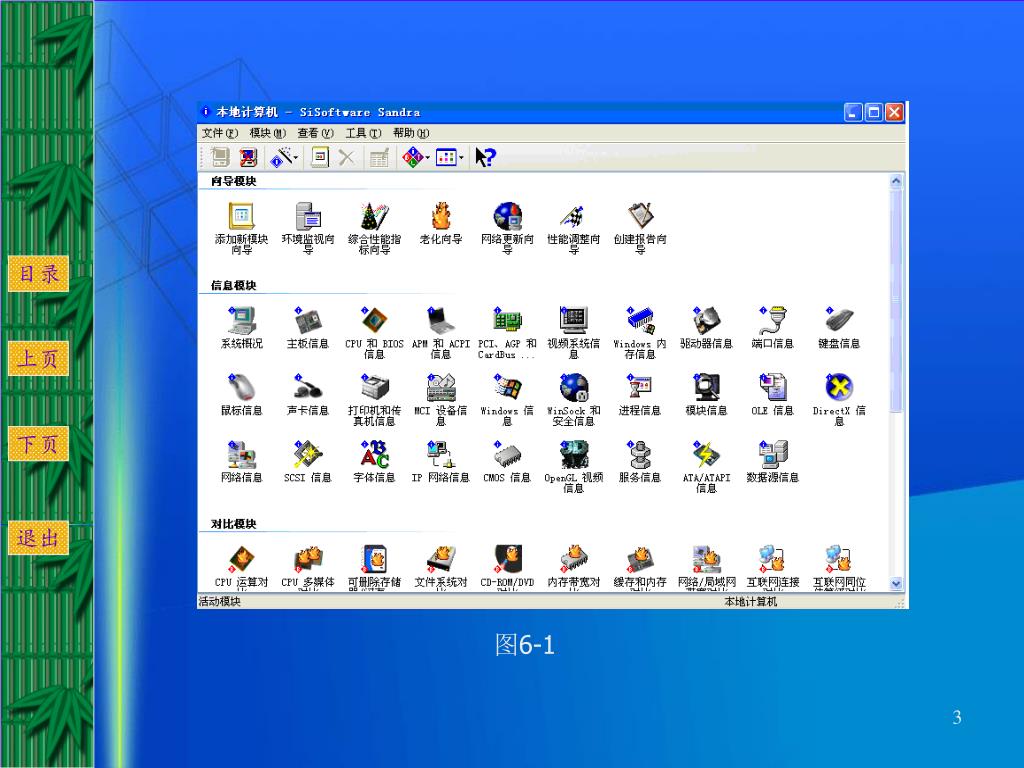Open the Windows 信息 flag icon
The height and width of the screenshot is (768, 1024).
(x=507, y=388)
